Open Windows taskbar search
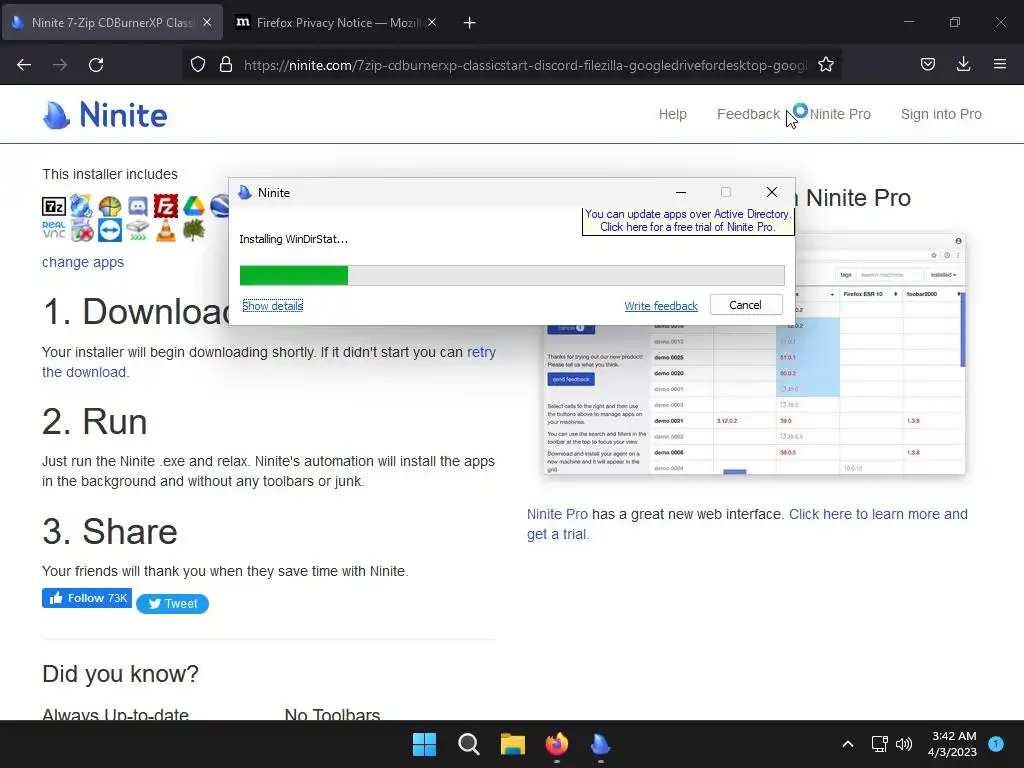1024x768 pixels. (x=469, y=744)
